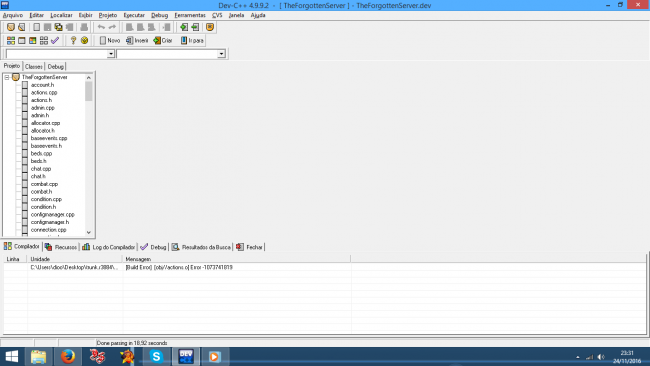This screenshot has width=650, height=366.
Task: Click the Compile icon in the toolbar
Action: click(x=11, y=40)
